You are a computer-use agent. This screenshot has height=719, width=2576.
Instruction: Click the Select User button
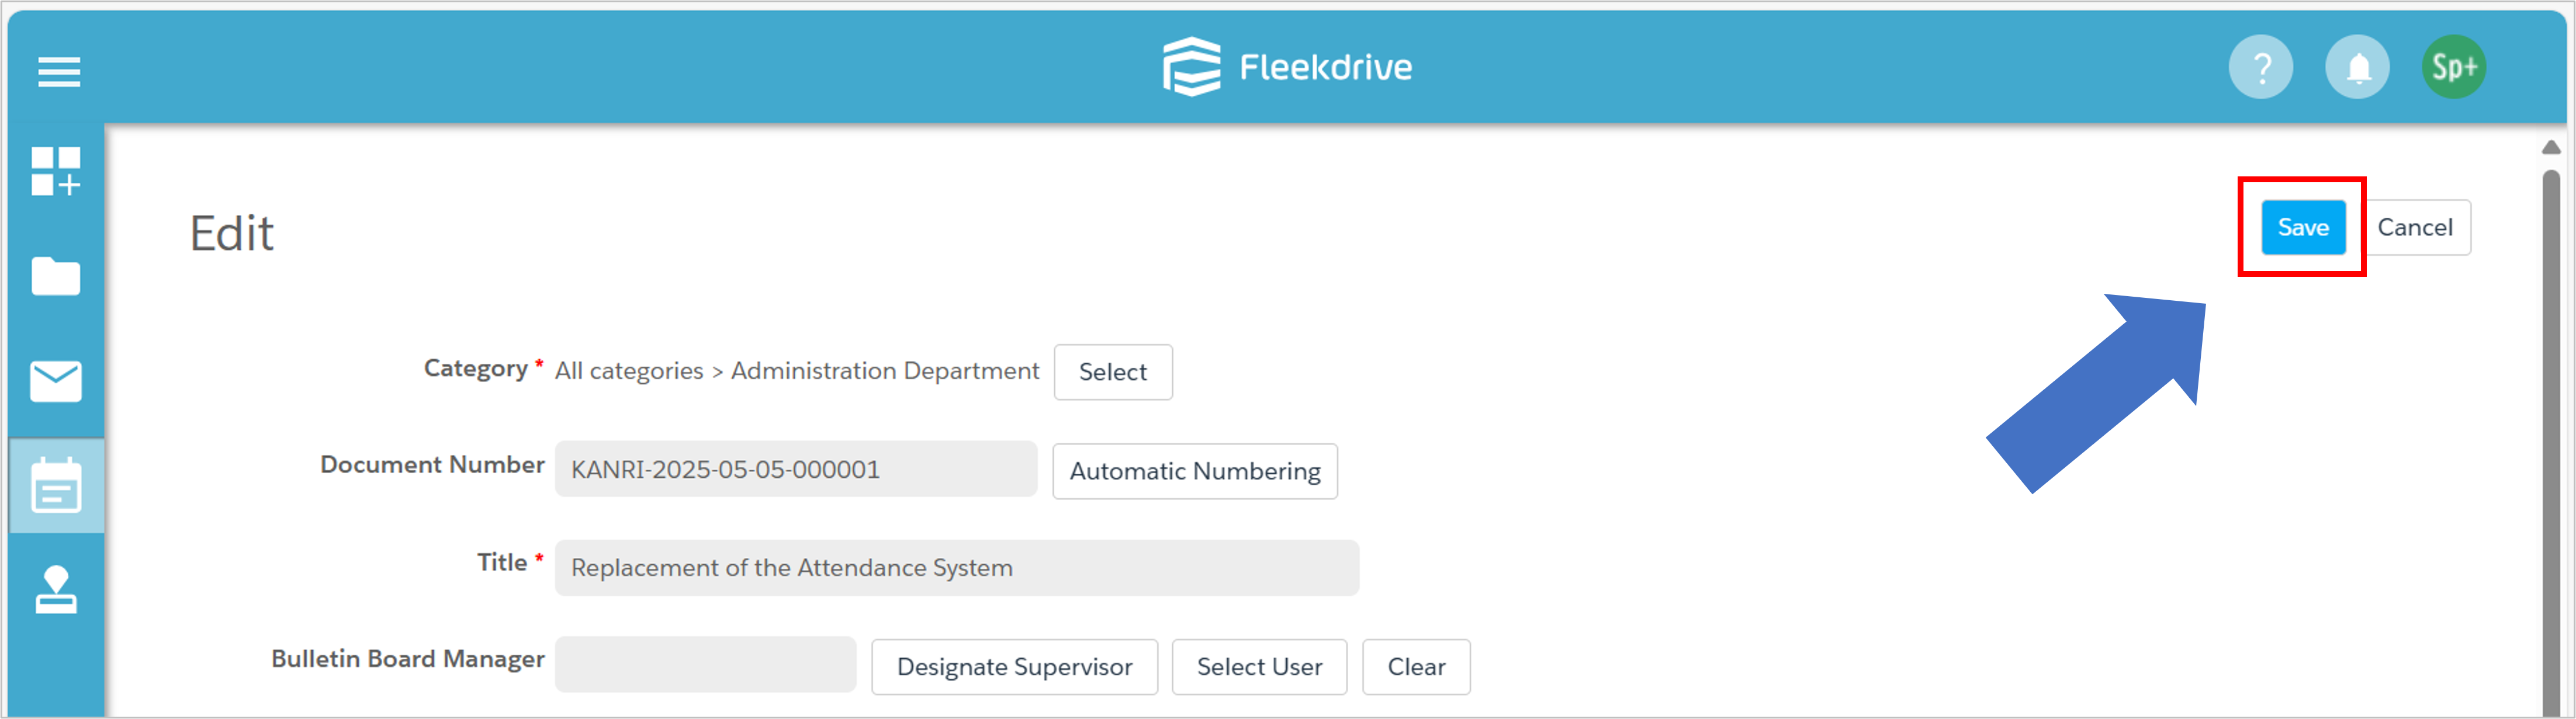point(1259,667)
